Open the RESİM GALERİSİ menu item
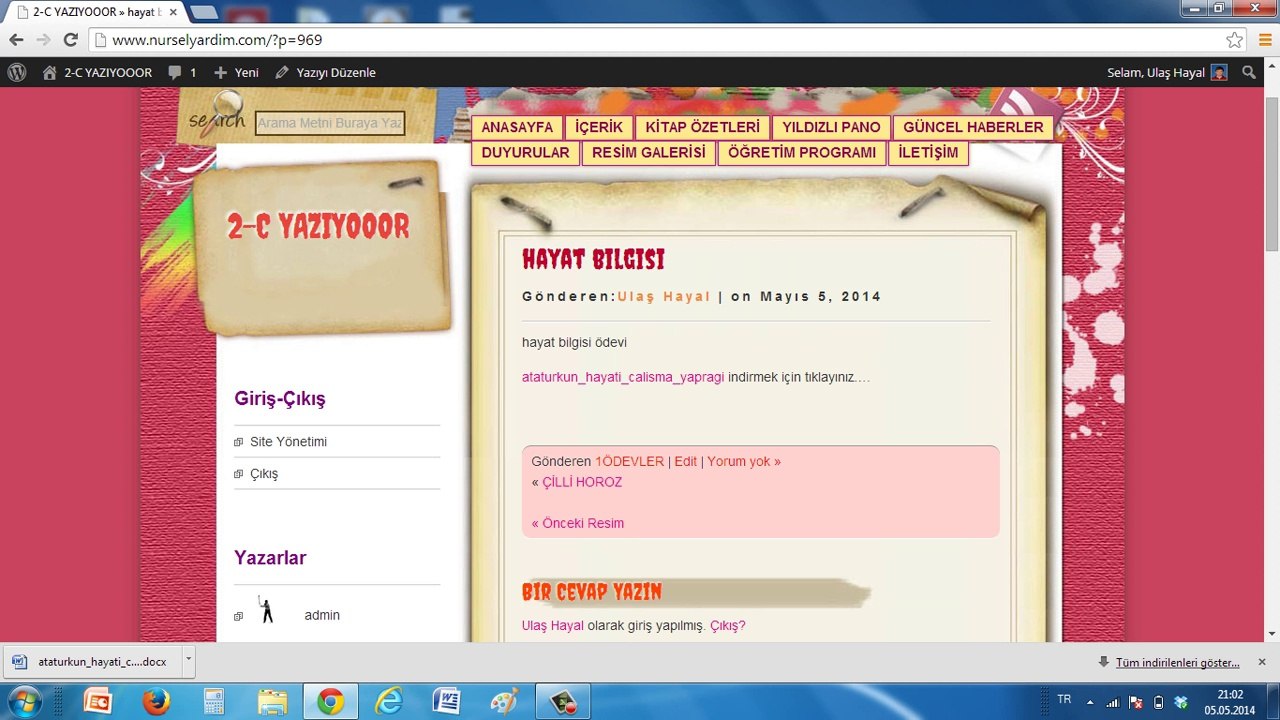 (x=648, y=153)
